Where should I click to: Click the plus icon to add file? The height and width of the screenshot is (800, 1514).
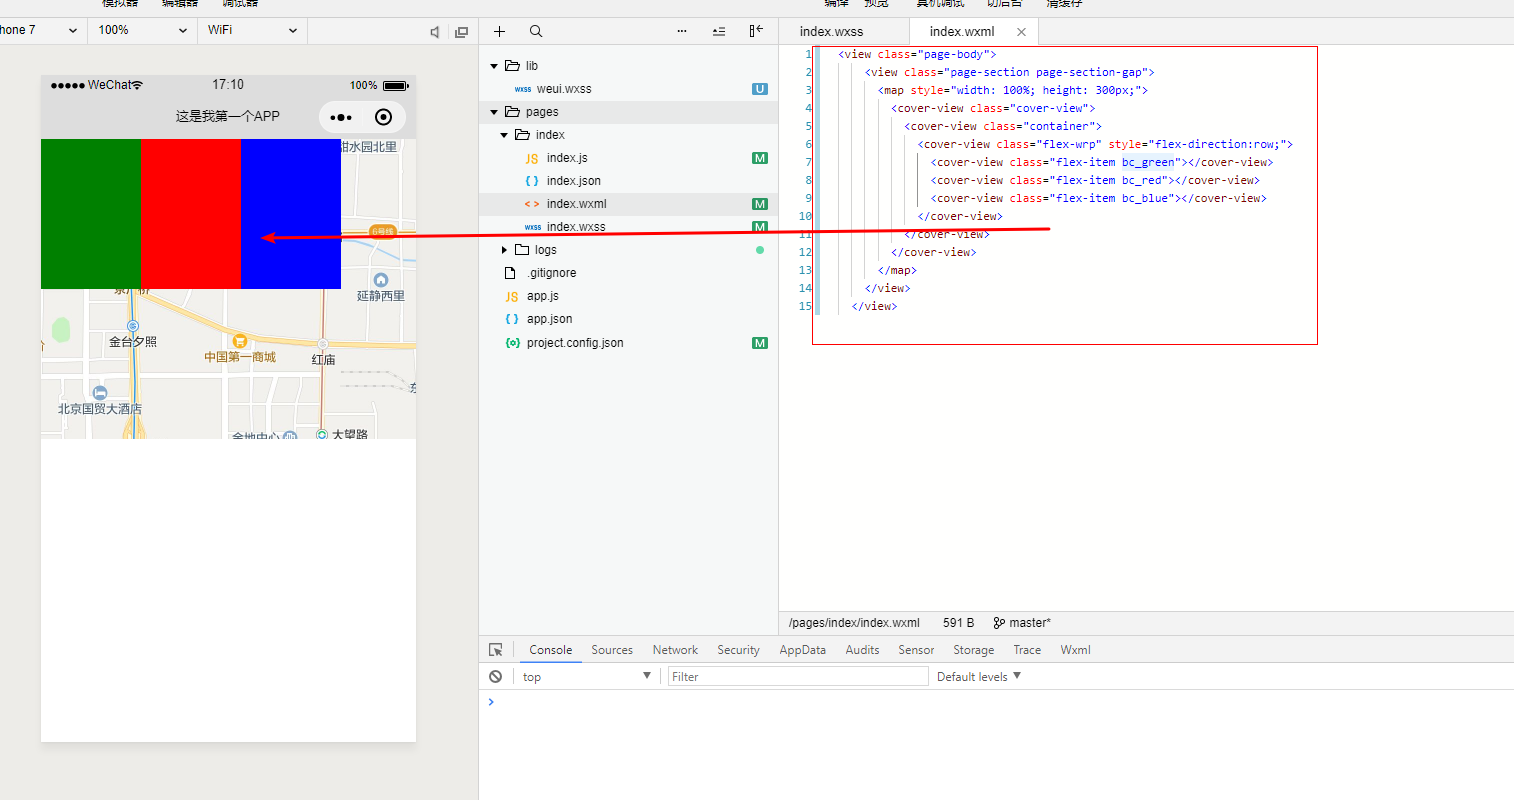[499, 31]
